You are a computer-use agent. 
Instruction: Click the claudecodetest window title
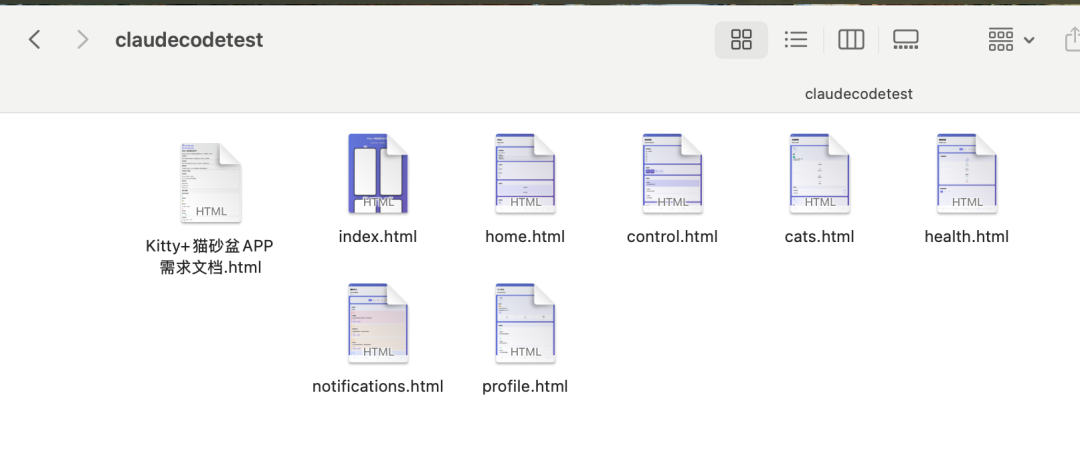(x=189, y=40)
